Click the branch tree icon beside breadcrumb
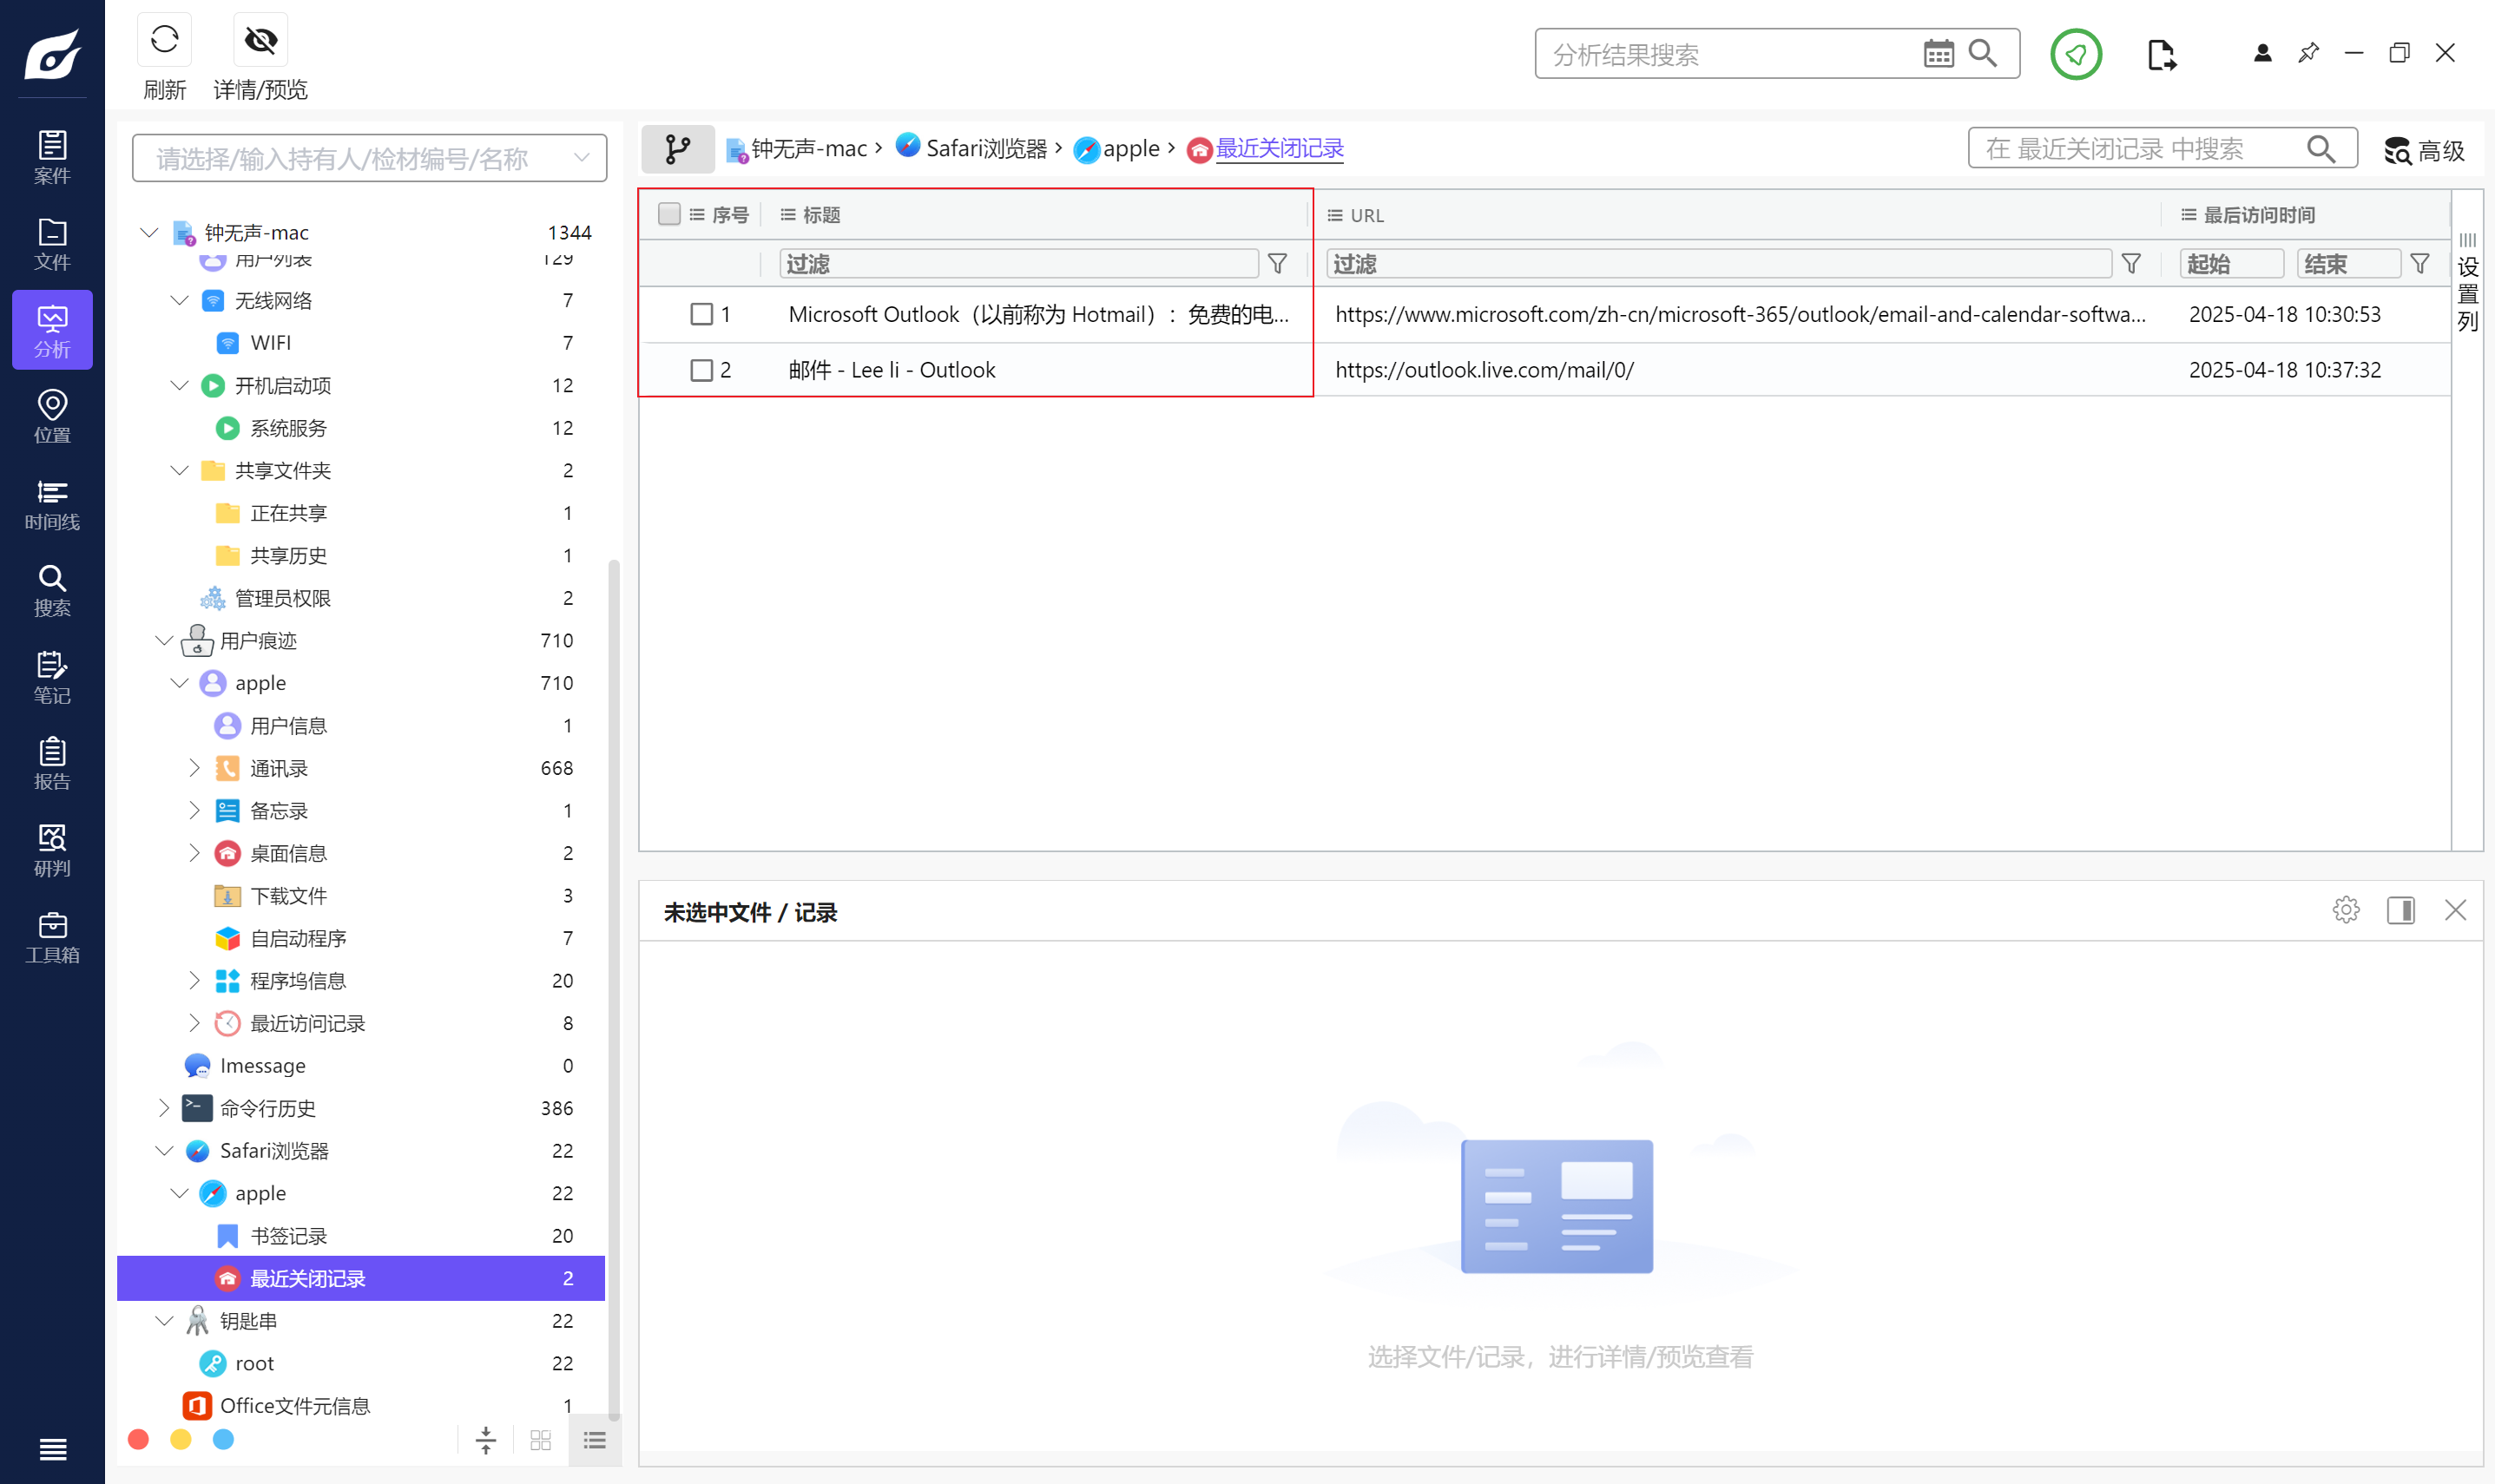 click(x=677, y=149)
